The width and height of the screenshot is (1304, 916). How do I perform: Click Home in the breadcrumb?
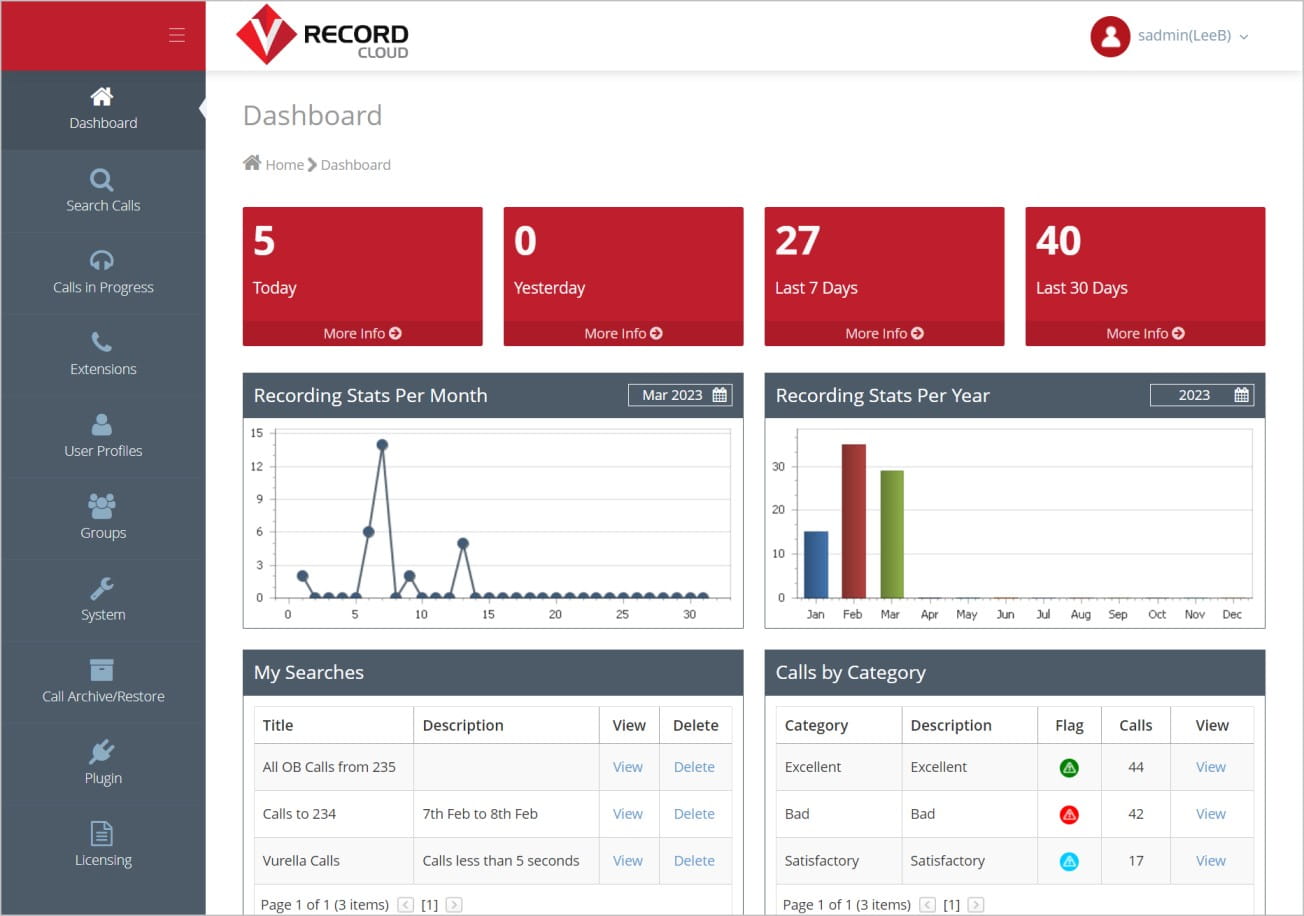click(x=284, y=165)
